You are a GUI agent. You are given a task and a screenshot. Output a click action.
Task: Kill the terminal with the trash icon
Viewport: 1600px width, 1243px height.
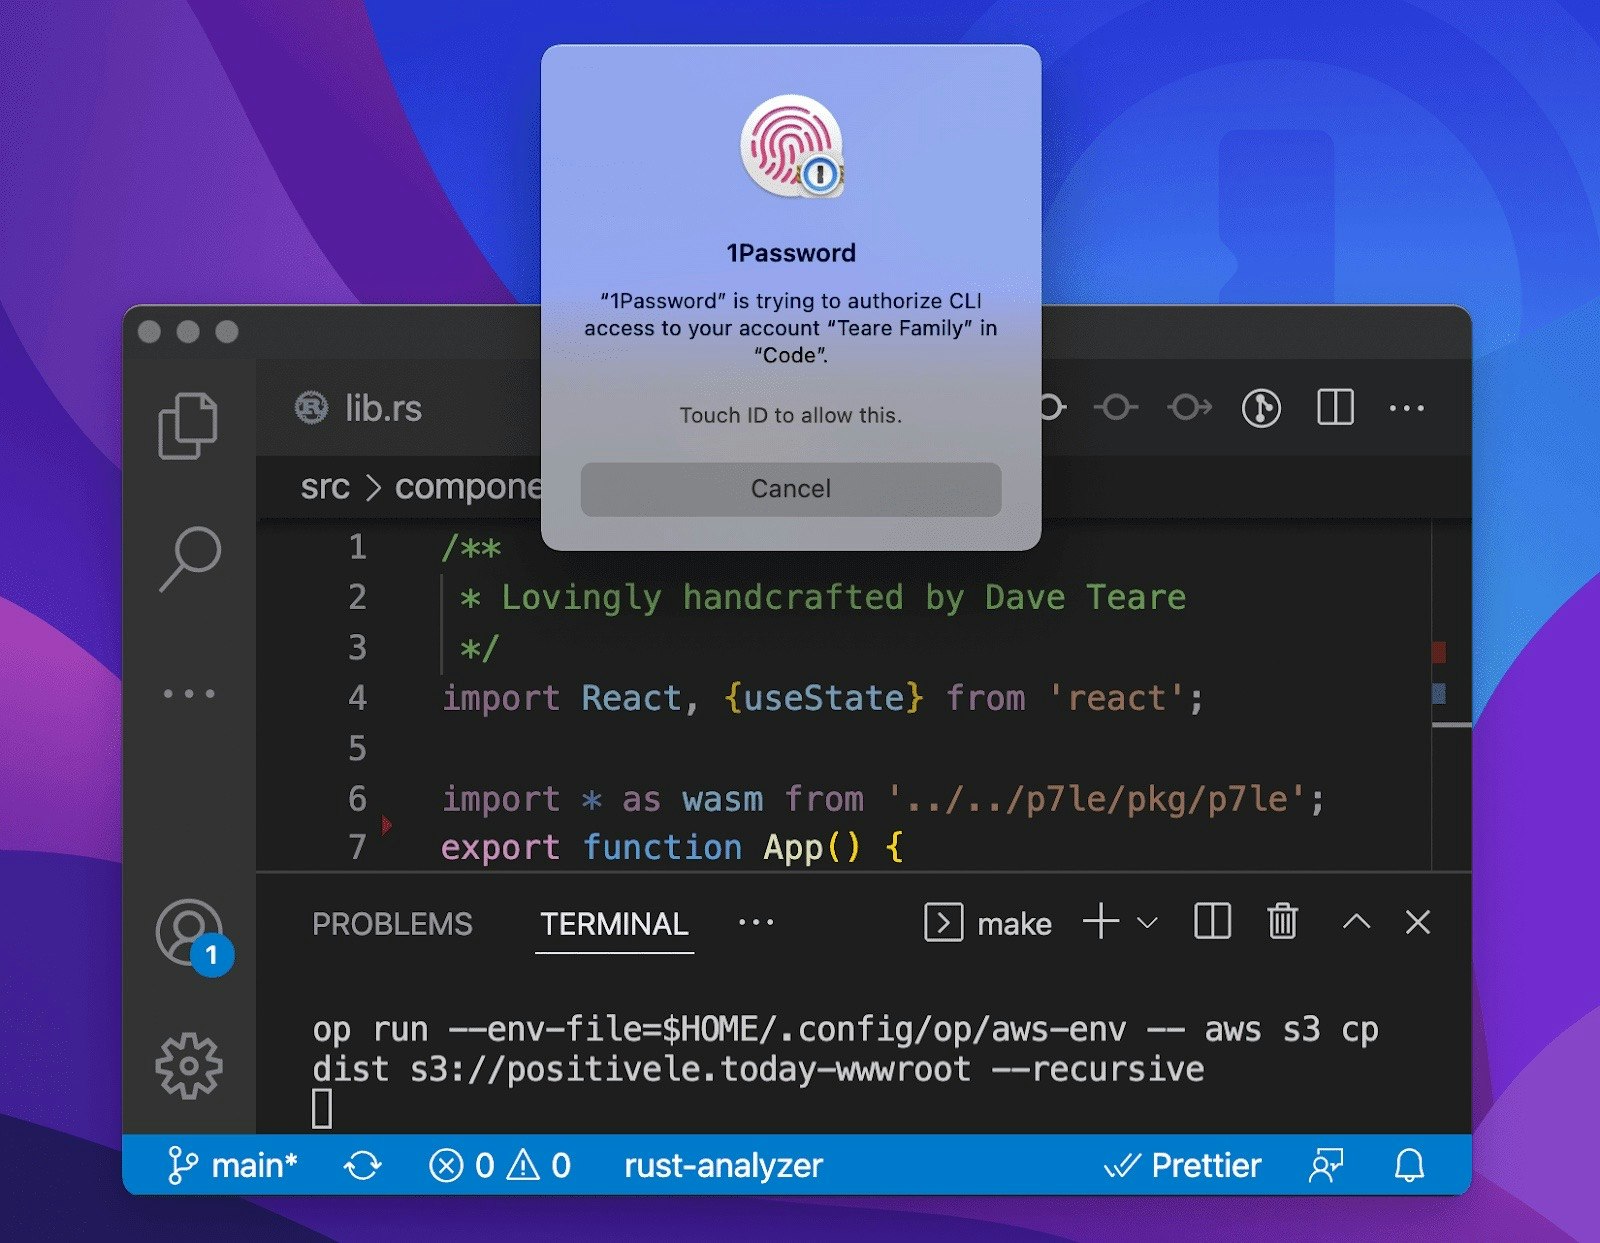pyautogui.click(x=1283, y=923)
